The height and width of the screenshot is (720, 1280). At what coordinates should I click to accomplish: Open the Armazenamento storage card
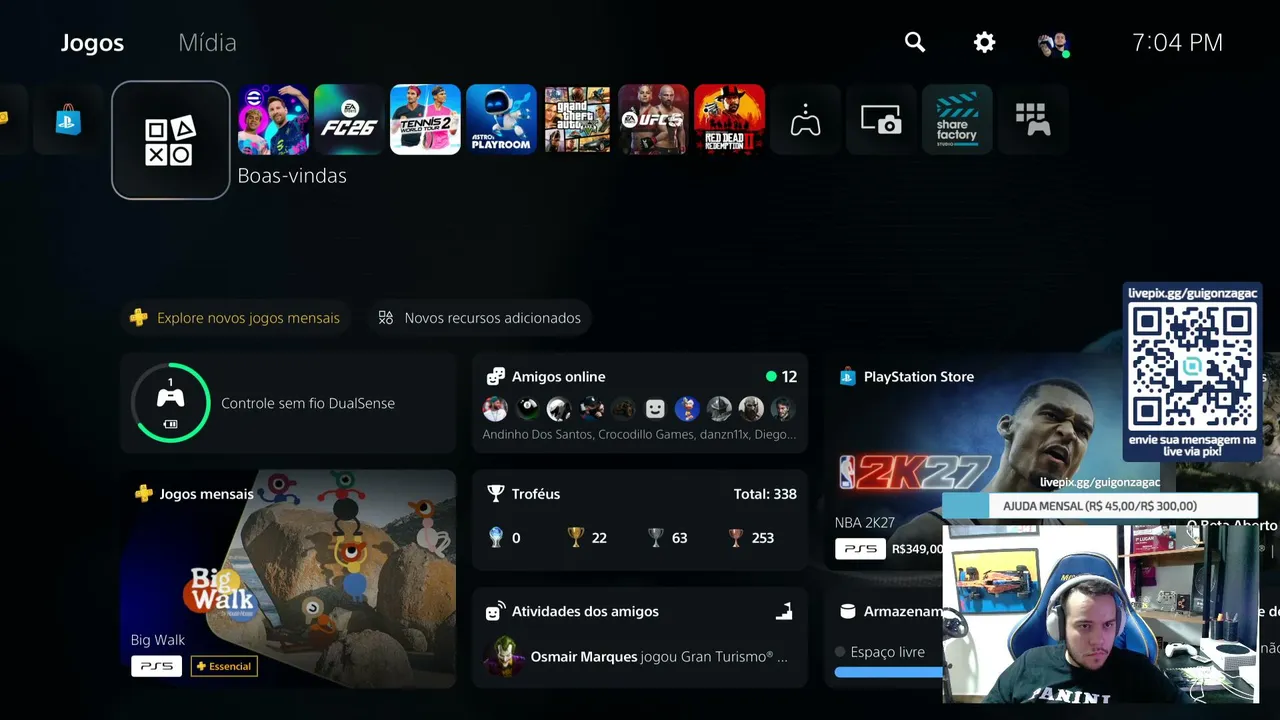(x=884, y=637)
